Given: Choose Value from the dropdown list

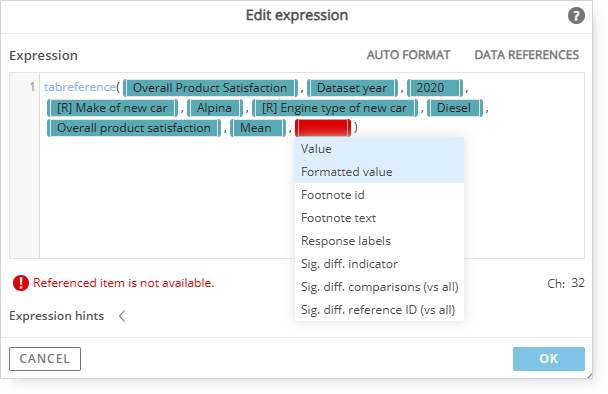Looking at the screenshot, I should tap(379, 149).
